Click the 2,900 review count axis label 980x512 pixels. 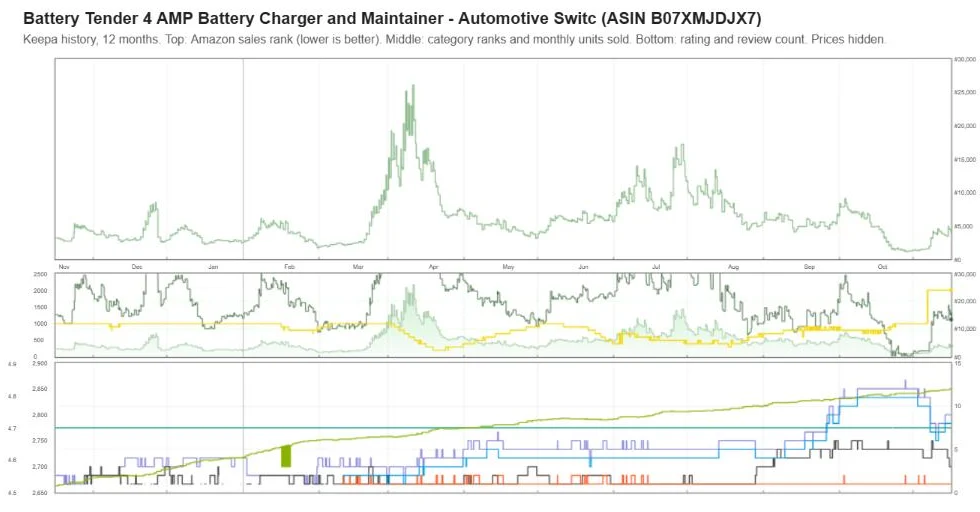click(x=39, y=363)
